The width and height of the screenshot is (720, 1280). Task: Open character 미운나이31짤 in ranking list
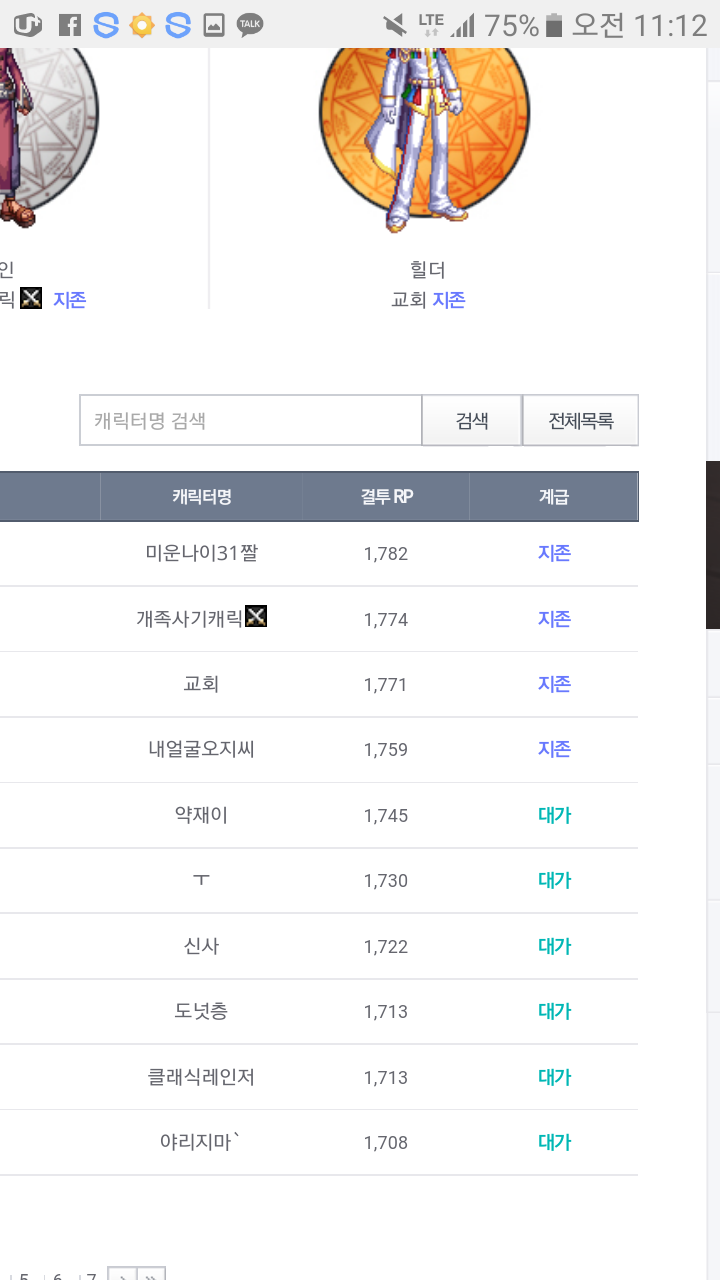coord(202,552)
